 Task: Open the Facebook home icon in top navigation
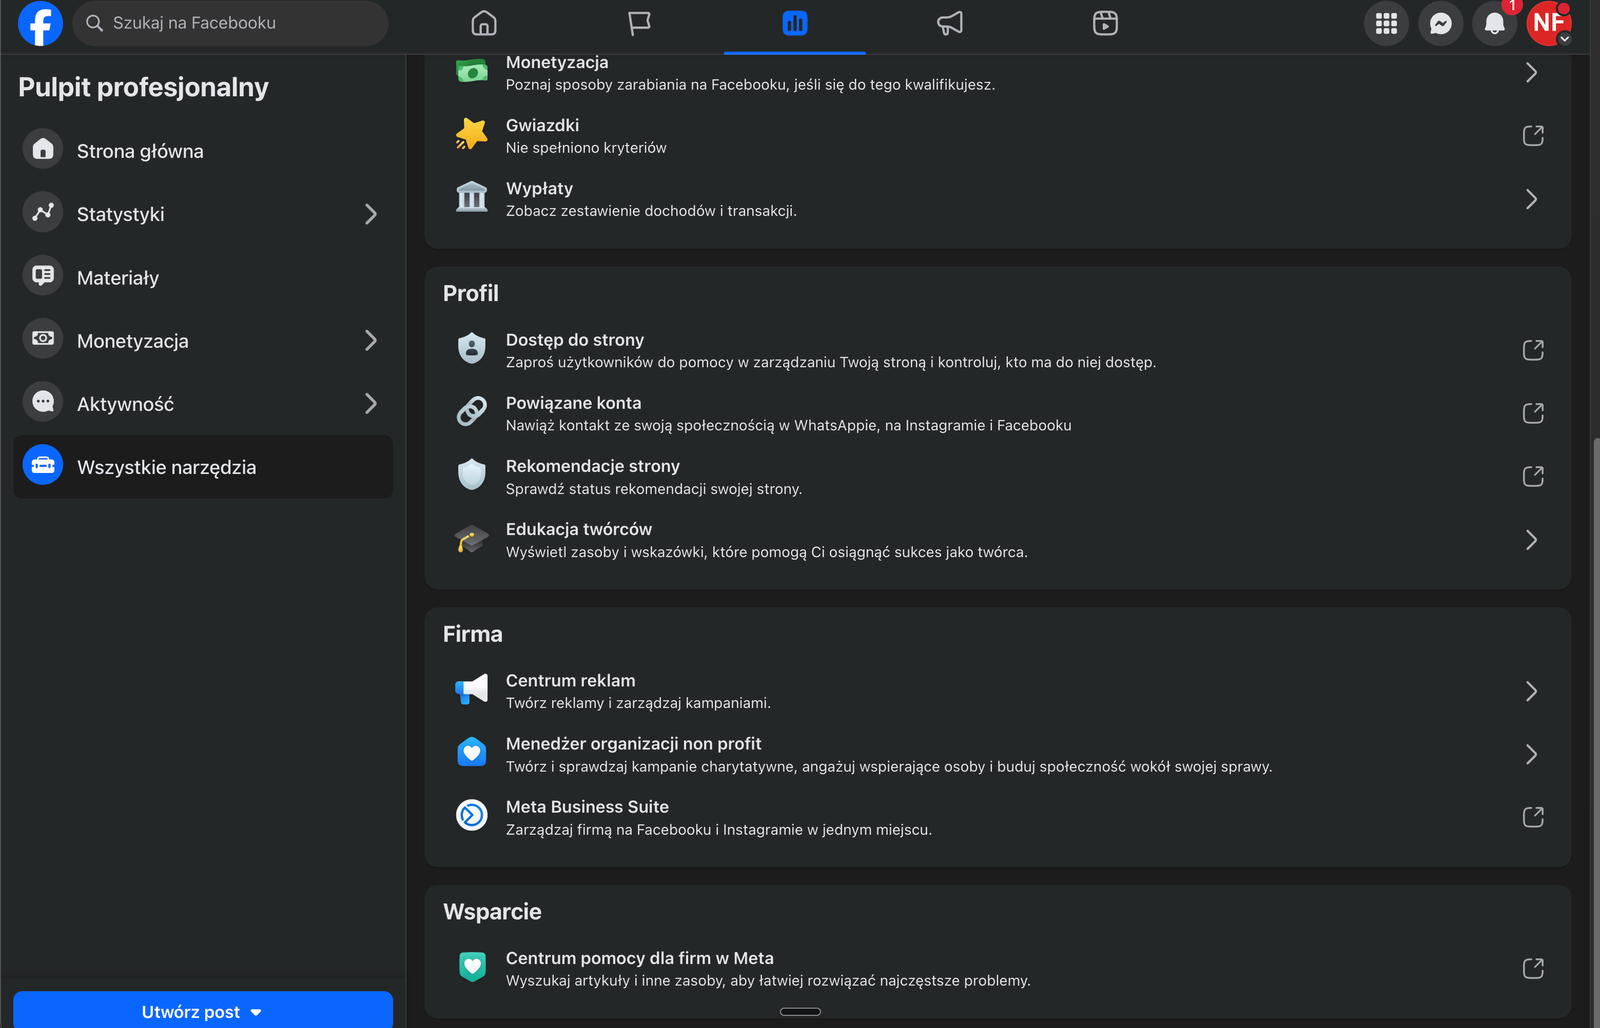click(484, 22)
